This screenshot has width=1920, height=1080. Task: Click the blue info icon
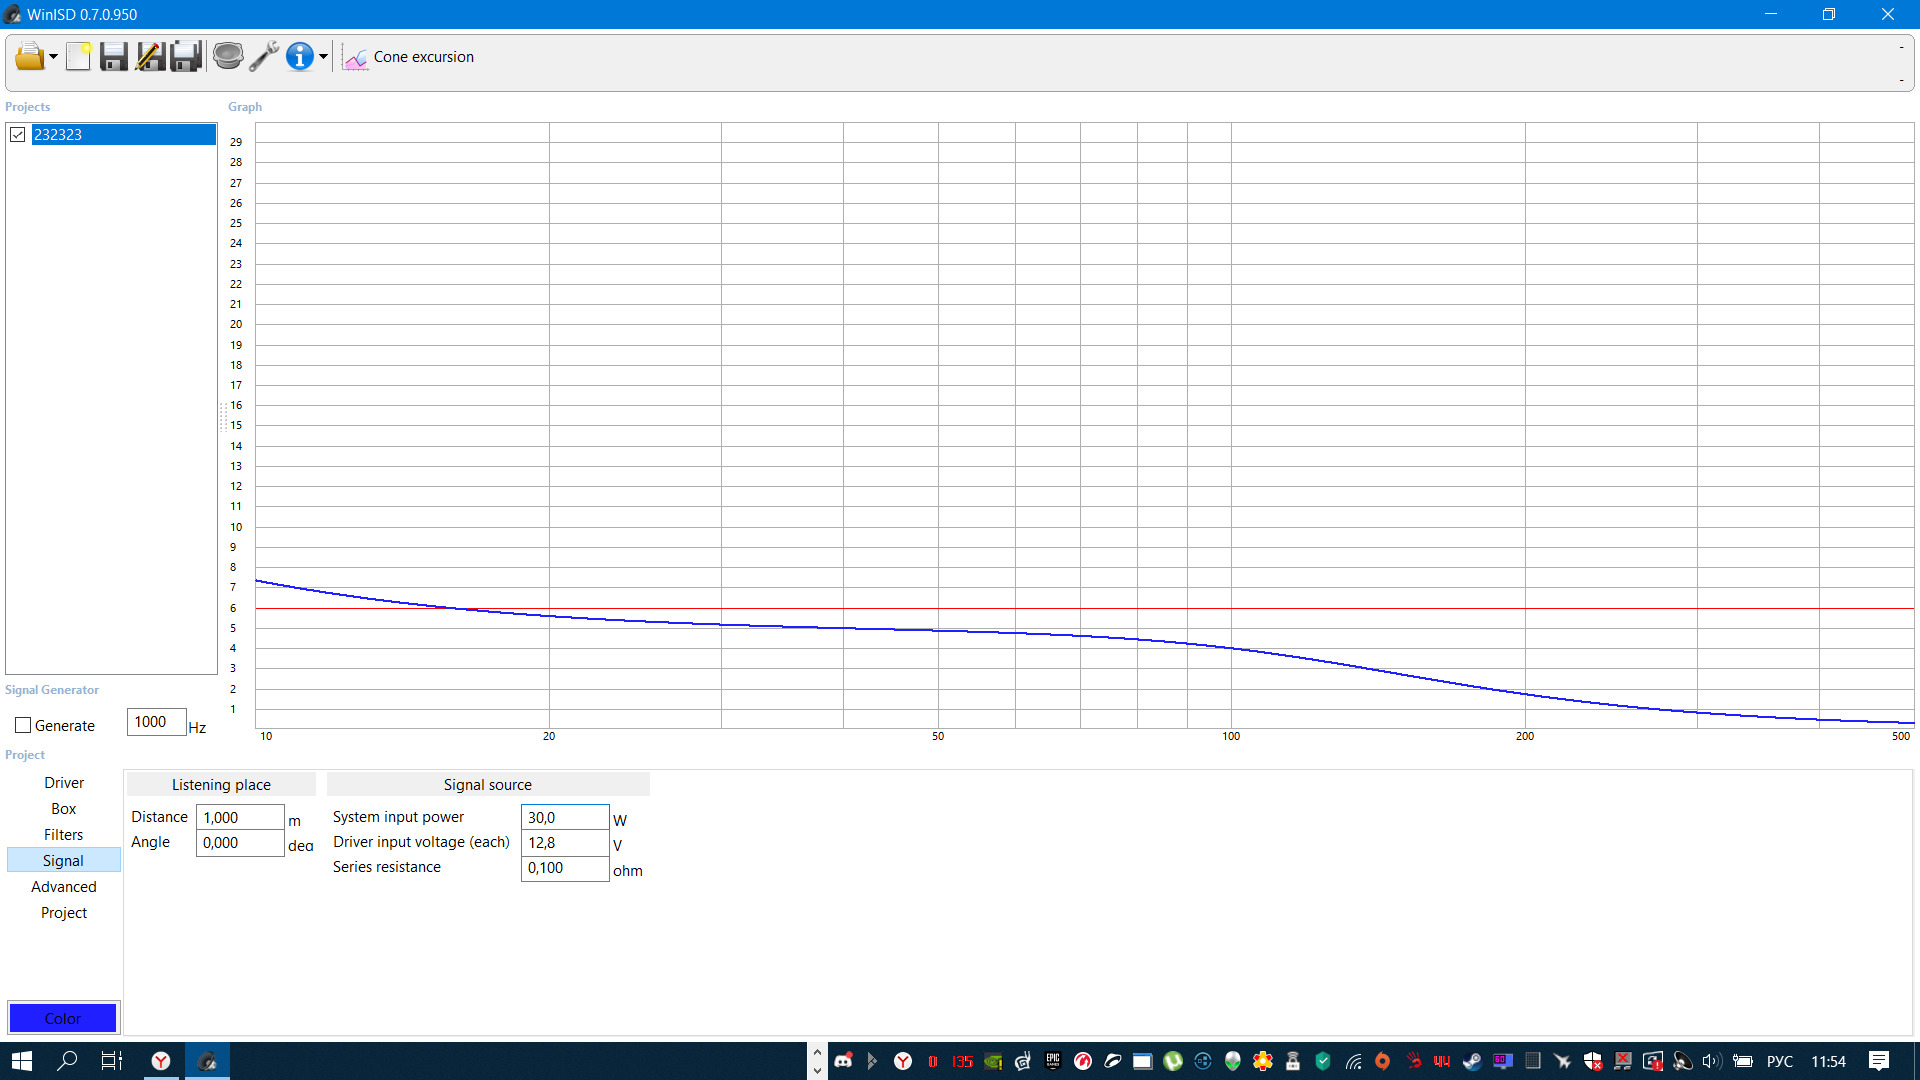pos(300,57)
